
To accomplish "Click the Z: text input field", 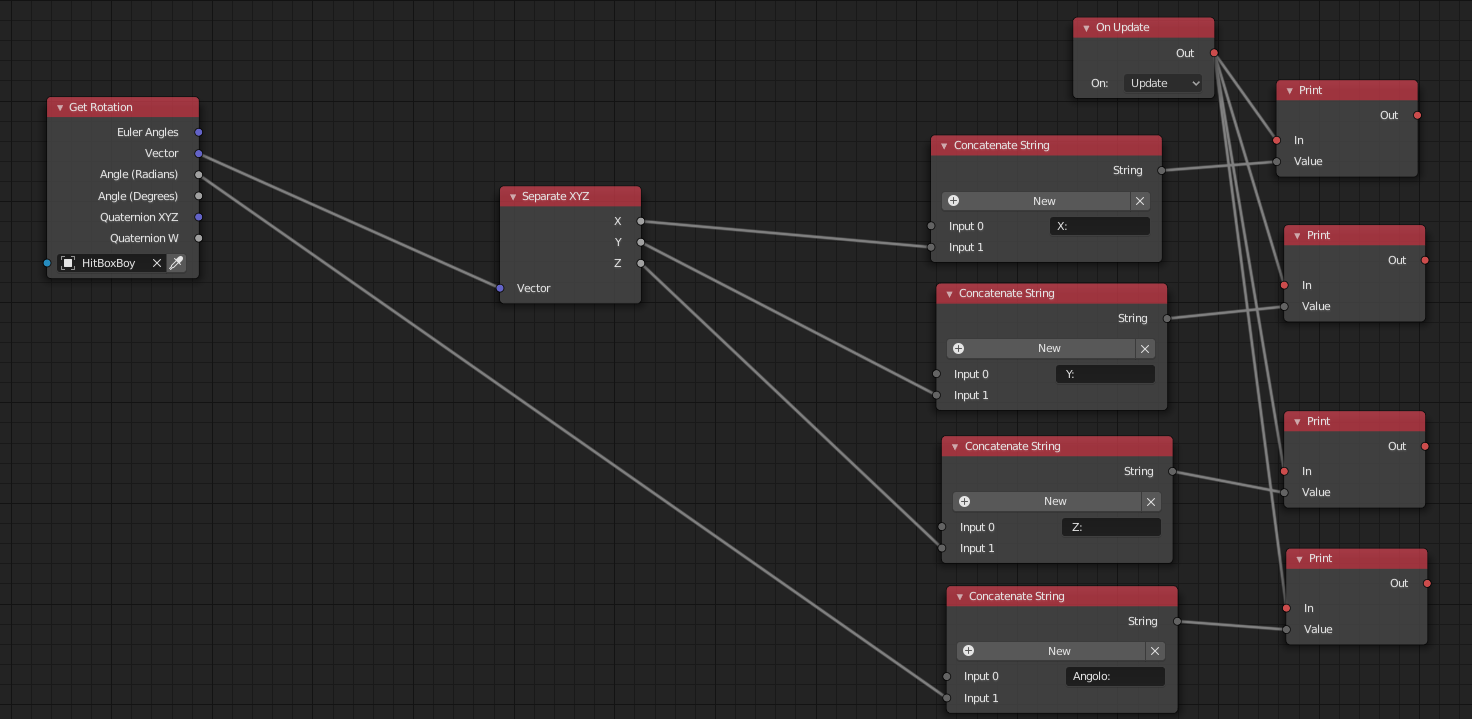I will [1111, 526].
